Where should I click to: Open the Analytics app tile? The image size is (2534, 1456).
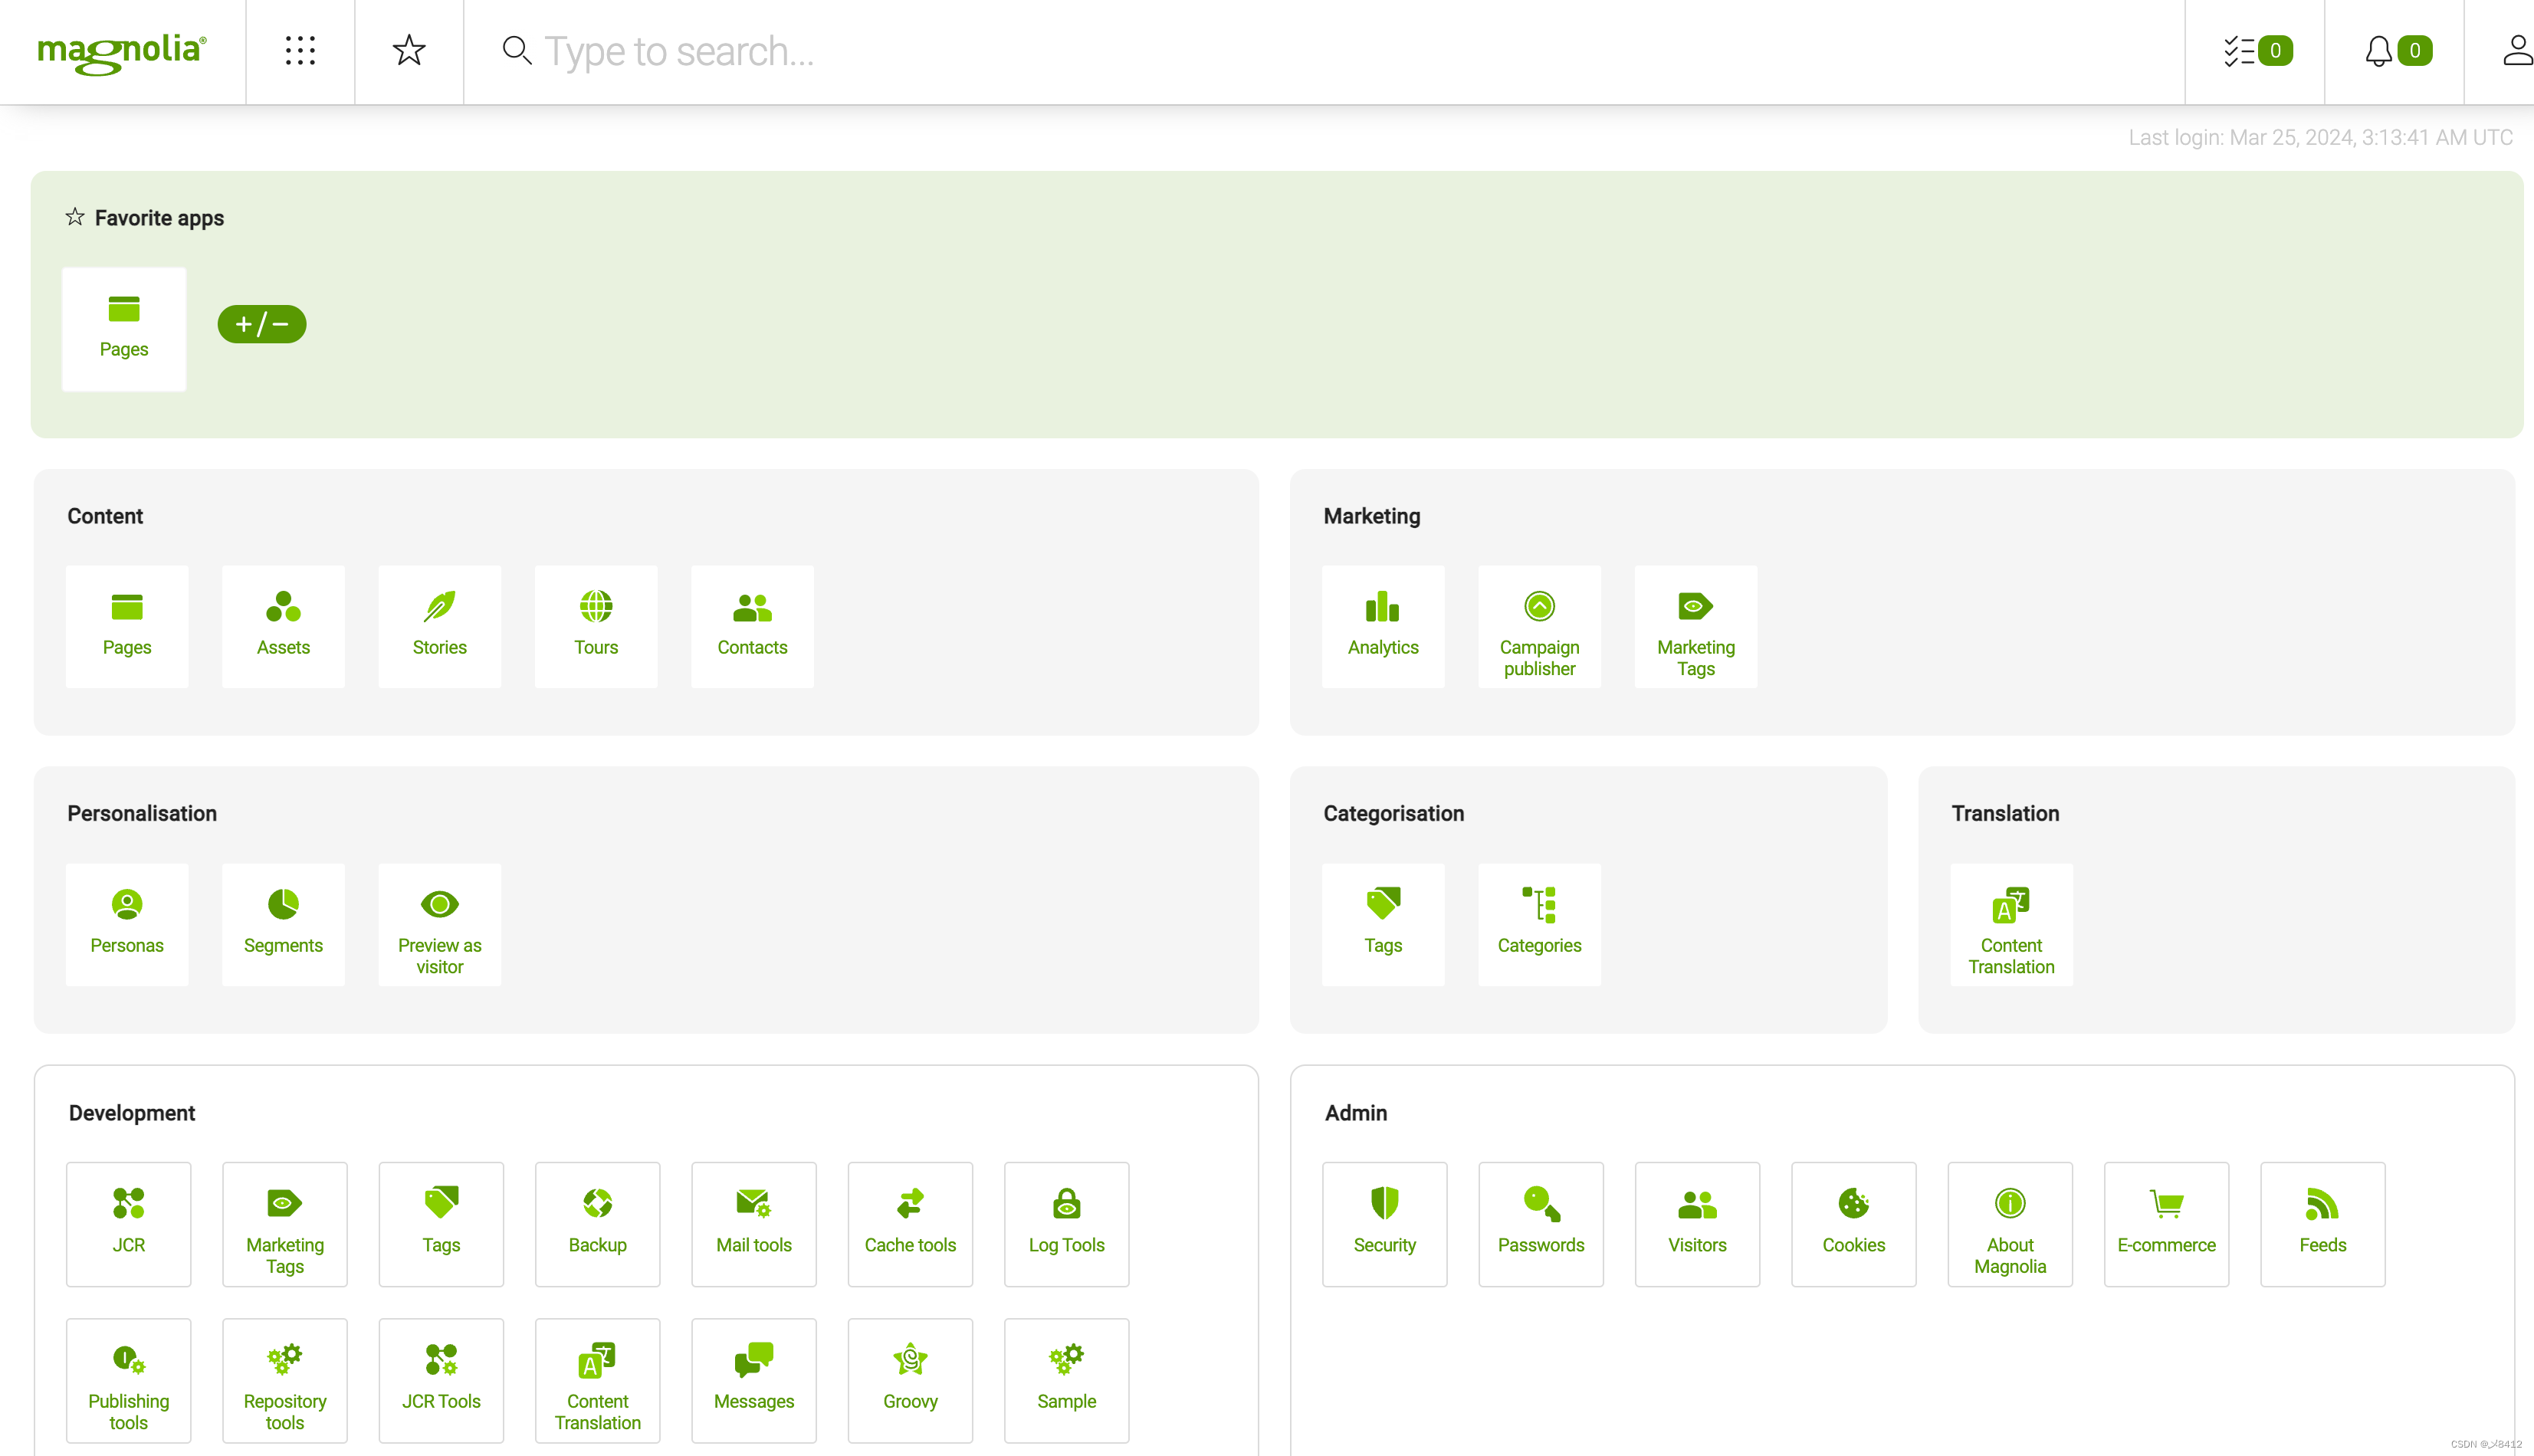click(1383, 625)
